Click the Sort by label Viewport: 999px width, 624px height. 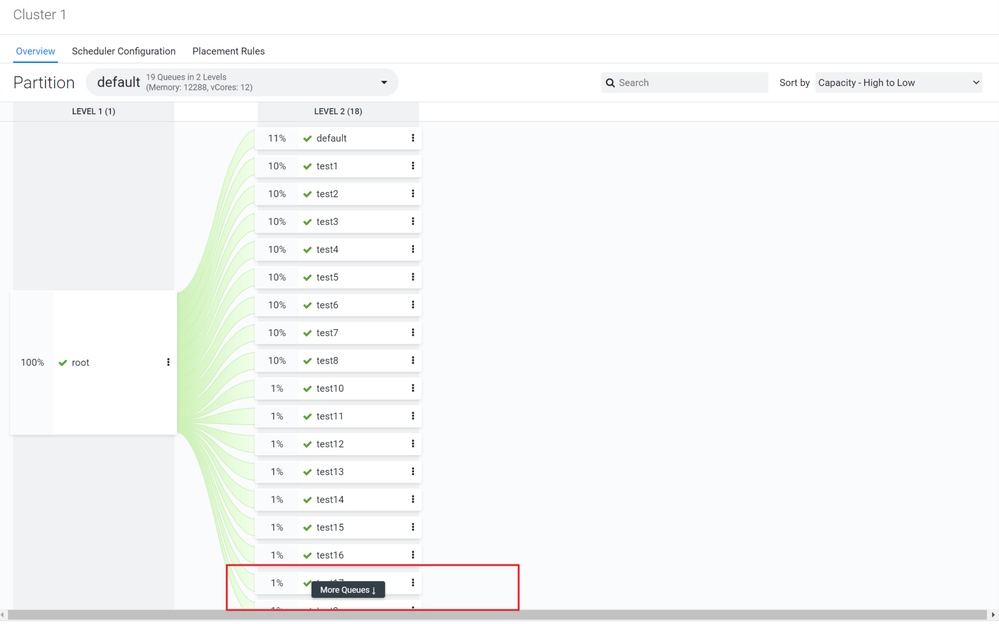pos(794,82)
